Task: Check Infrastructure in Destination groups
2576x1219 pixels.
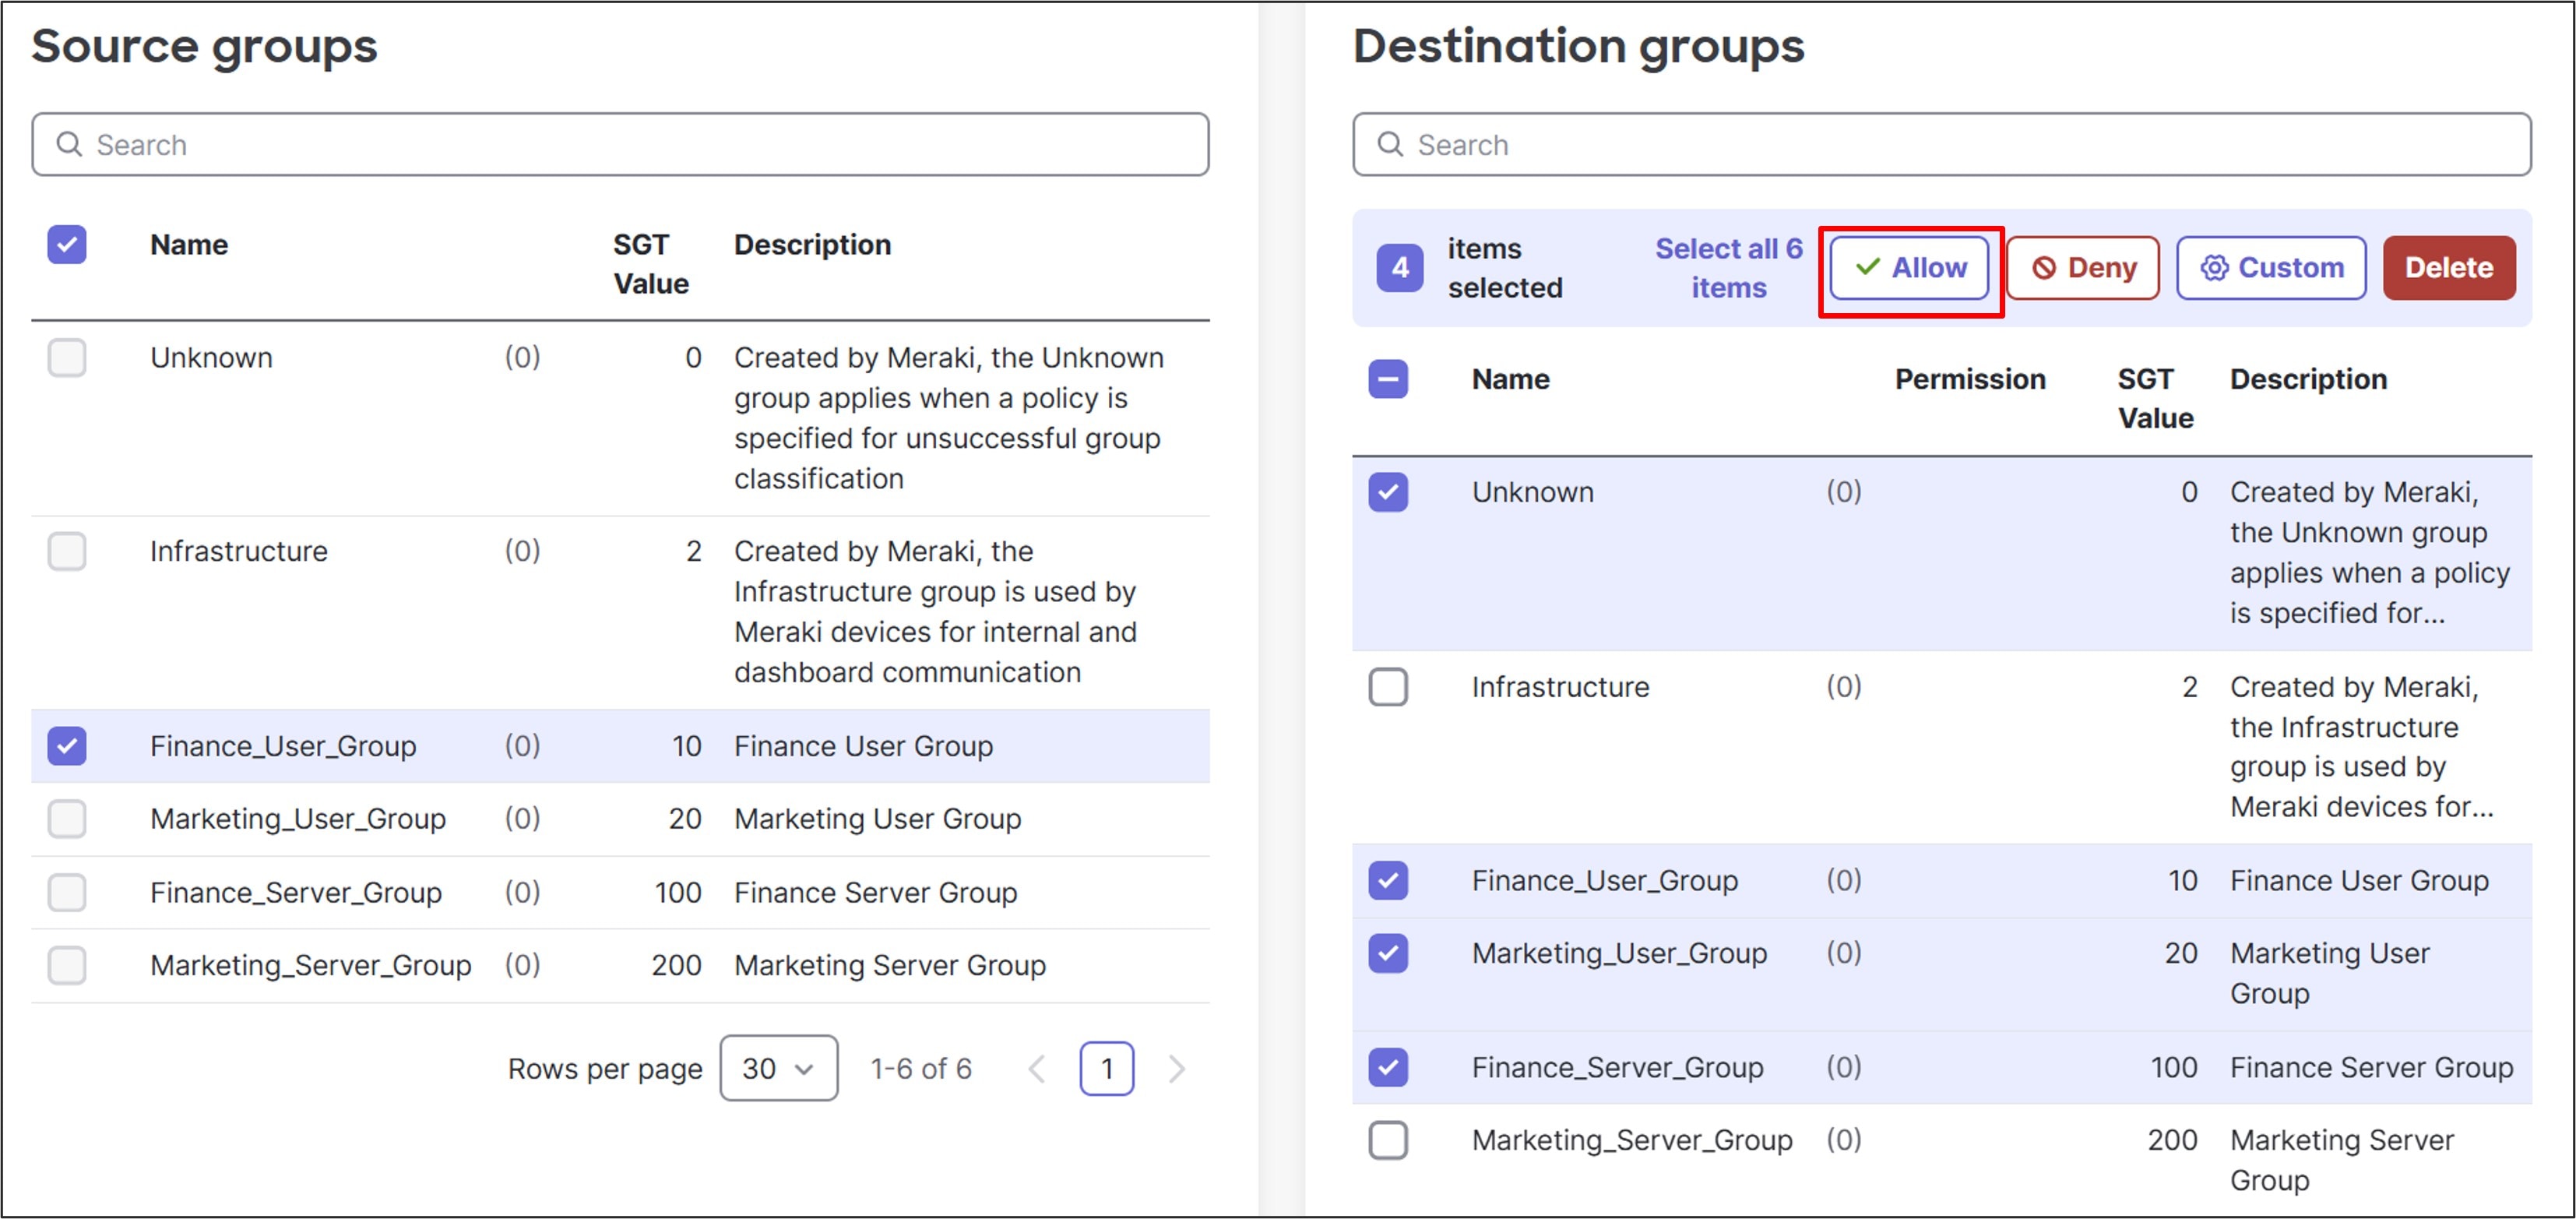Action: pos(1388,687)
